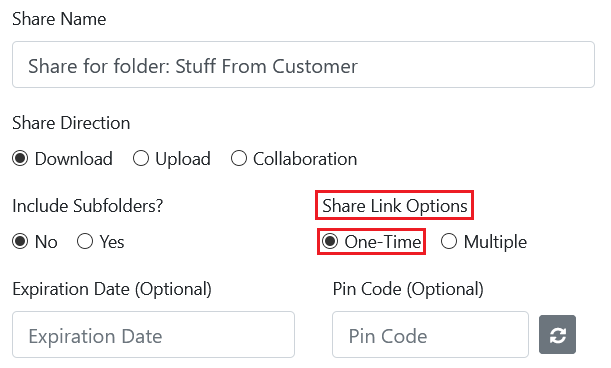Screen dimensions: 611x368
Task: Click the Pin Code (Optional) label
Action: (x=408, y=289)
